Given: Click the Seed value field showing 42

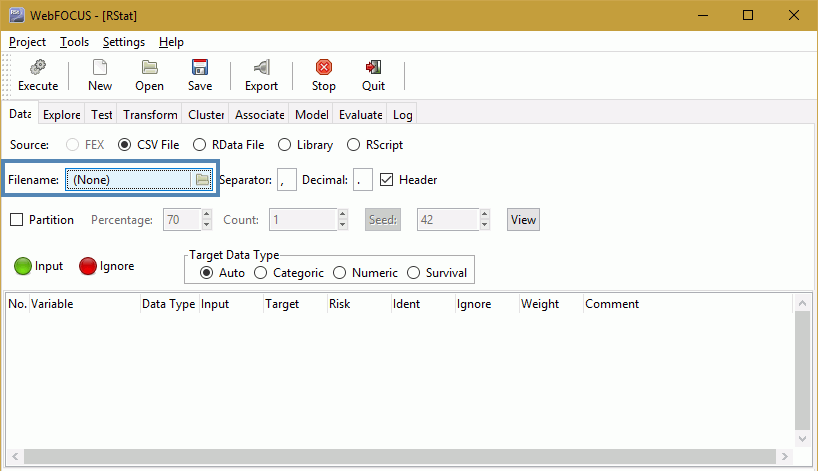Looking at the screenshot, I should coord(448,220).
